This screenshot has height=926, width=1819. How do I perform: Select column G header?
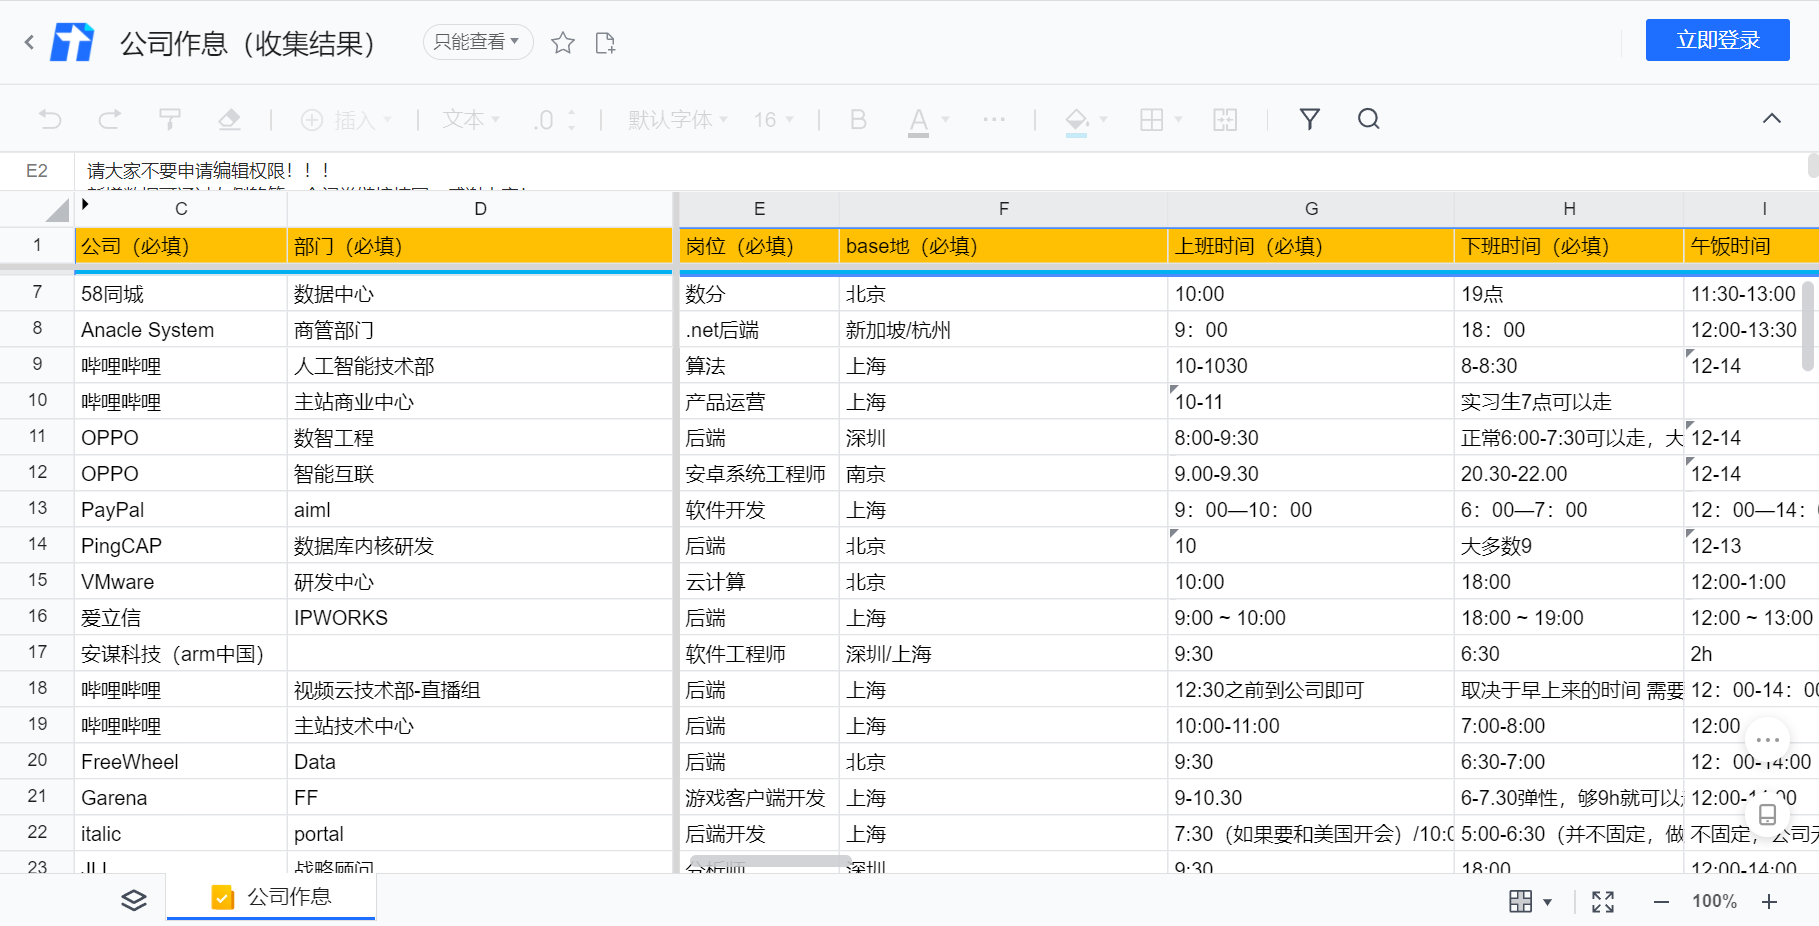1311,209
